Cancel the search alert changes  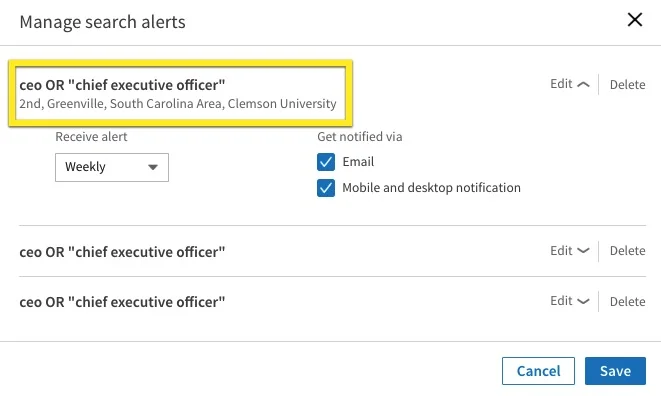pos(538,371)
